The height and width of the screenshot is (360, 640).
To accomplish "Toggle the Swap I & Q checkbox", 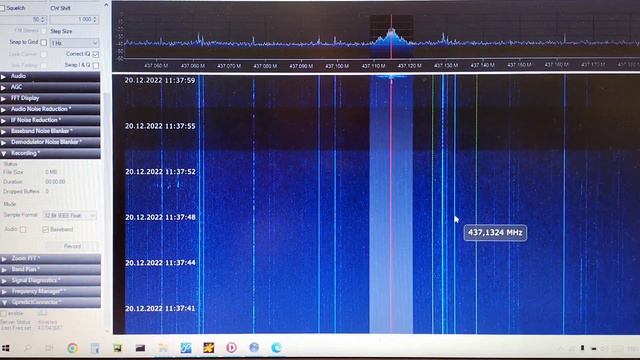I will click(96, 65).
